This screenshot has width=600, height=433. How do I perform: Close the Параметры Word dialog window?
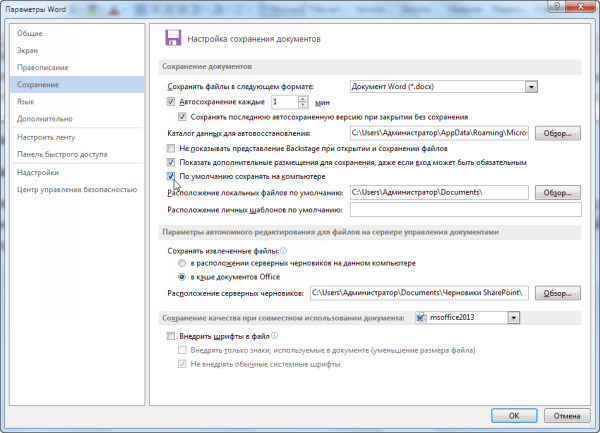click(583, 9)
